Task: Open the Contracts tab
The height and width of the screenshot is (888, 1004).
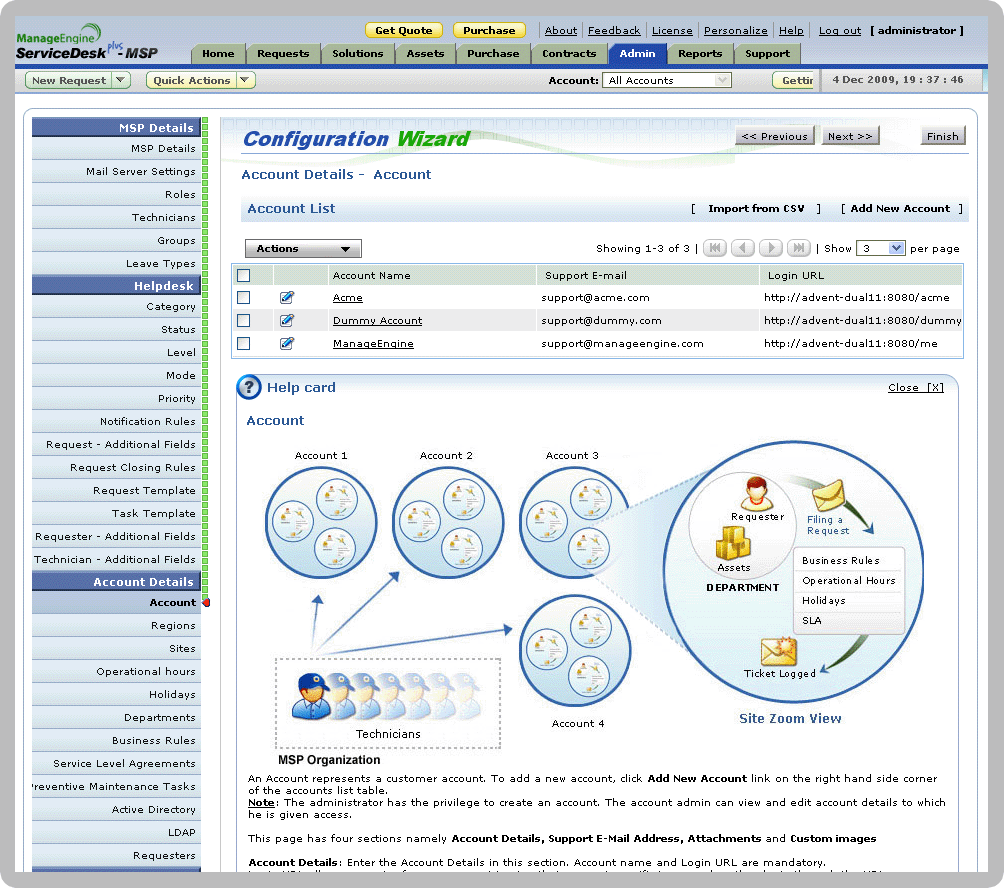Action: 569,54
